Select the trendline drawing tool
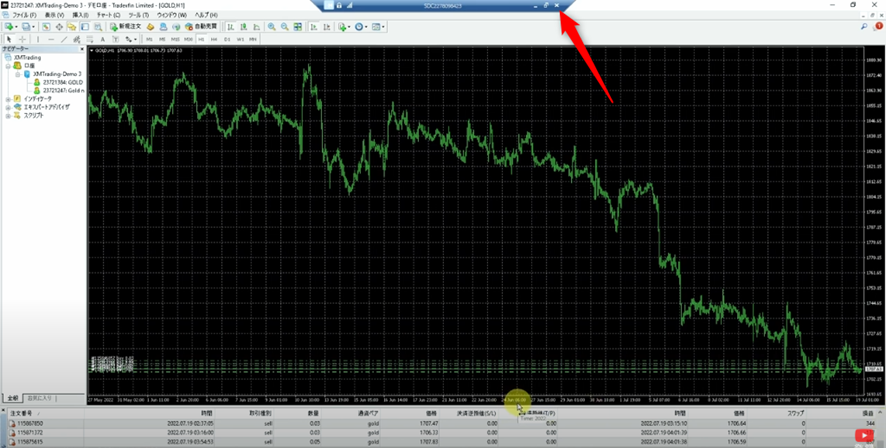This screenshot has width=886, height=448. click(64, 39)
